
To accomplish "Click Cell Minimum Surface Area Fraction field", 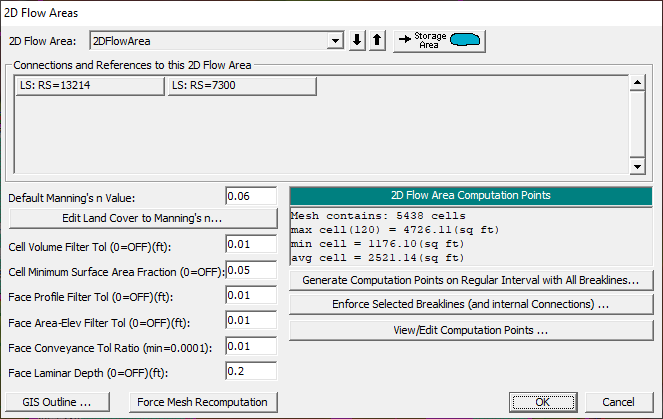I will tap(251, 270).
